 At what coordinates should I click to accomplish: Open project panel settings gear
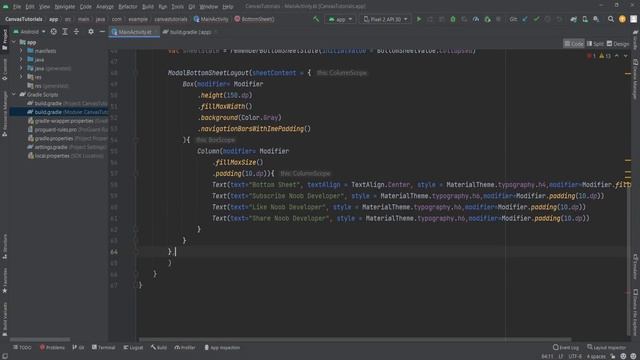[x=91, y=31]
